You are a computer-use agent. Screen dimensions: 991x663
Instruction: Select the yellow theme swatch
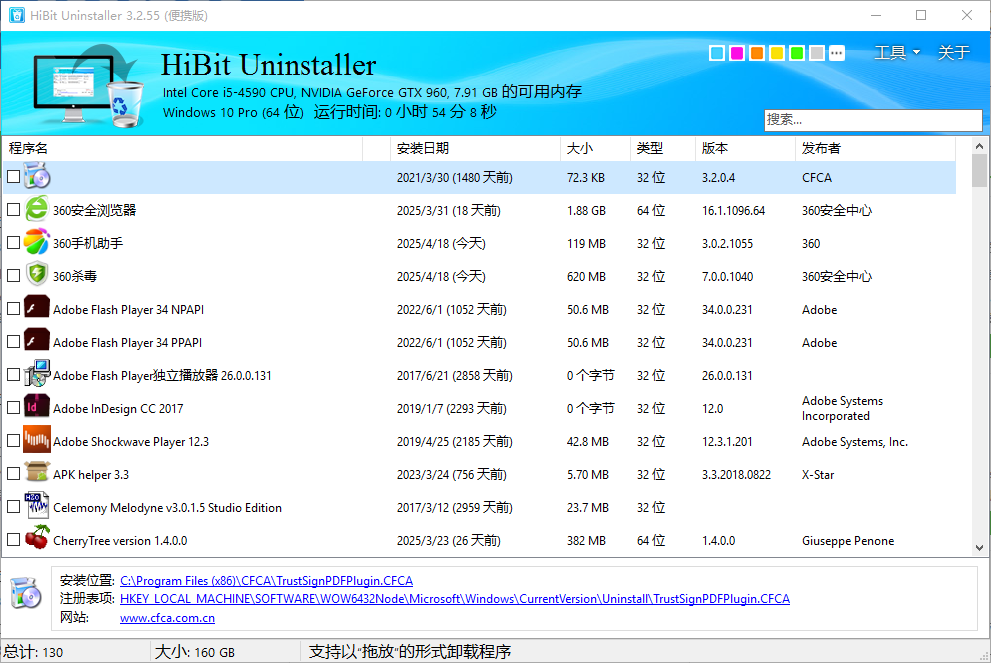coord(777,53)
